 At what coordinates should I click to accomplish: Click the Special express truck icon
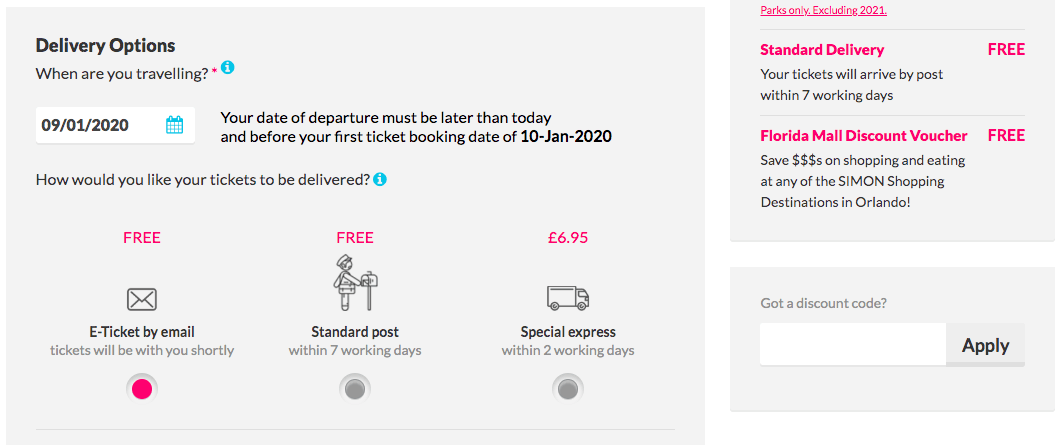tap(567, 297)
